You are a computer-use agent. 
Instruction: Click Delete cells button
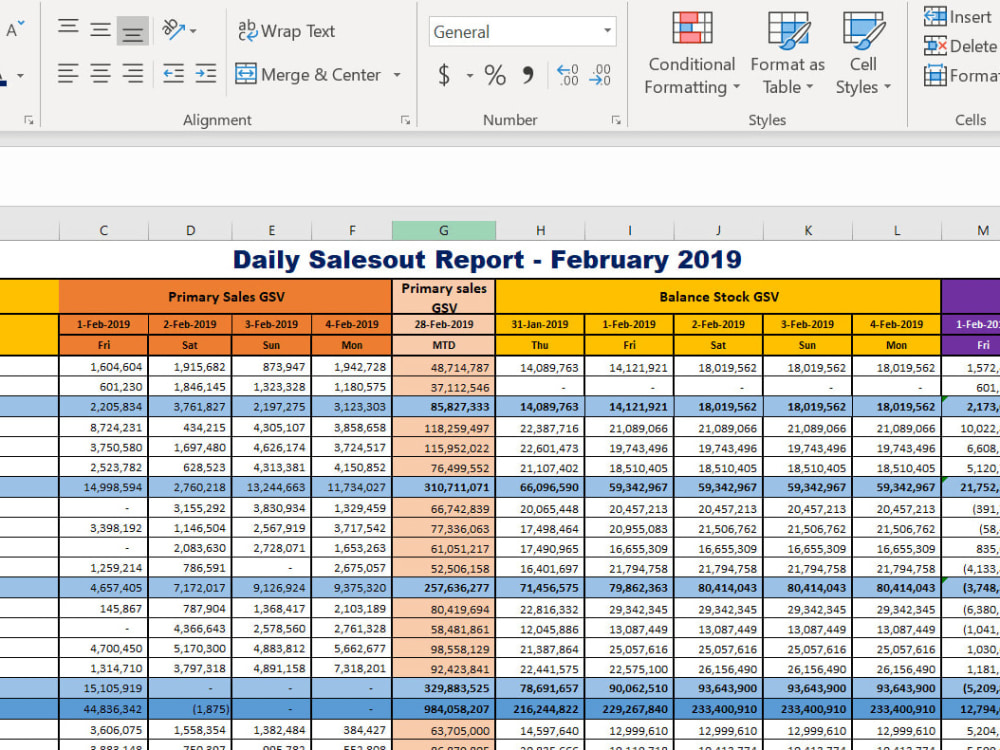(x=960, y=46)
